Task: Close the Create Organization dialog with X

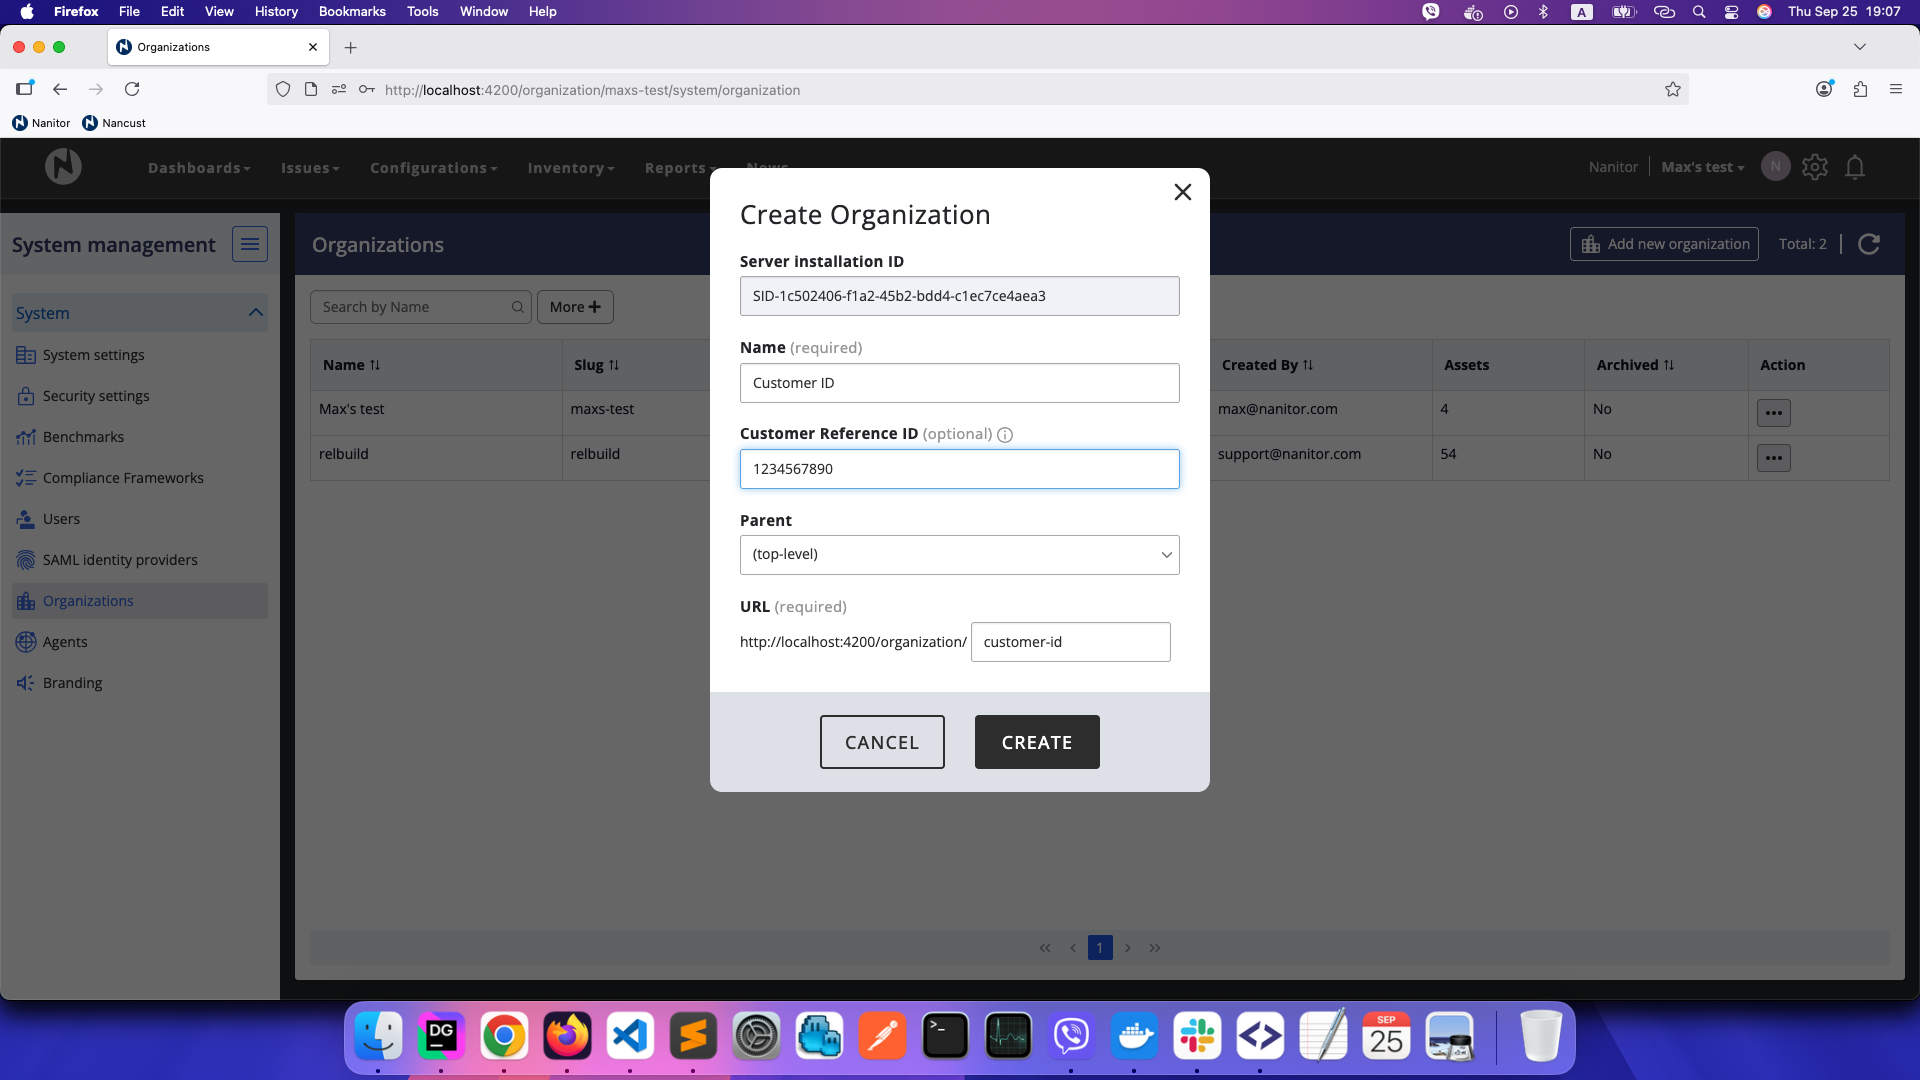Action: pyautogui.click(x=1182, y=192)
